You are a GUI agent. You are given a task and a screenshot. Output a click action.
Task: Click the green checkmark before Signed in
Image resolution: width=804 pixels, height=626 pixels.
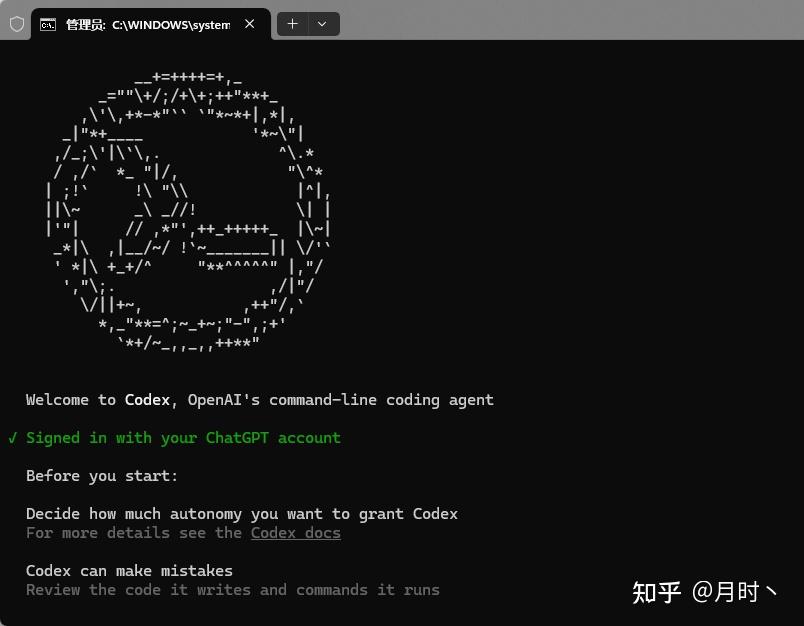(x=13, y=438)
